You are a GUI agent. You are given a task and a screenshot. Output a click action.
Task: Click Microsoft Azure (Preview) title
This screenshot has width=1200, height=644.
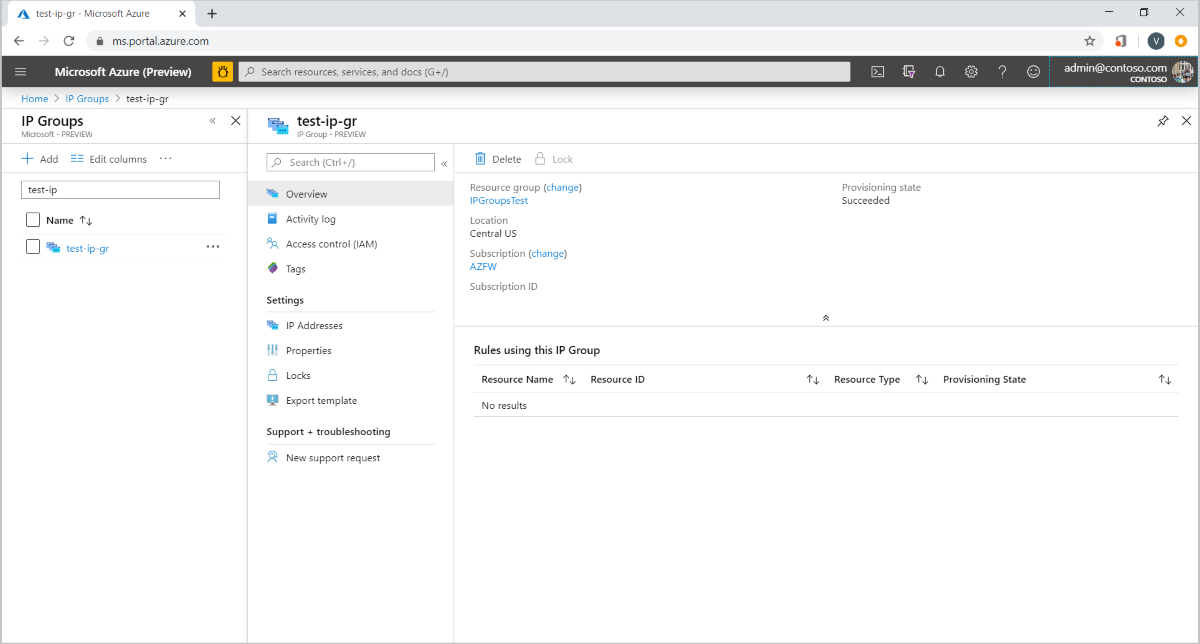[x=123, y=72]
